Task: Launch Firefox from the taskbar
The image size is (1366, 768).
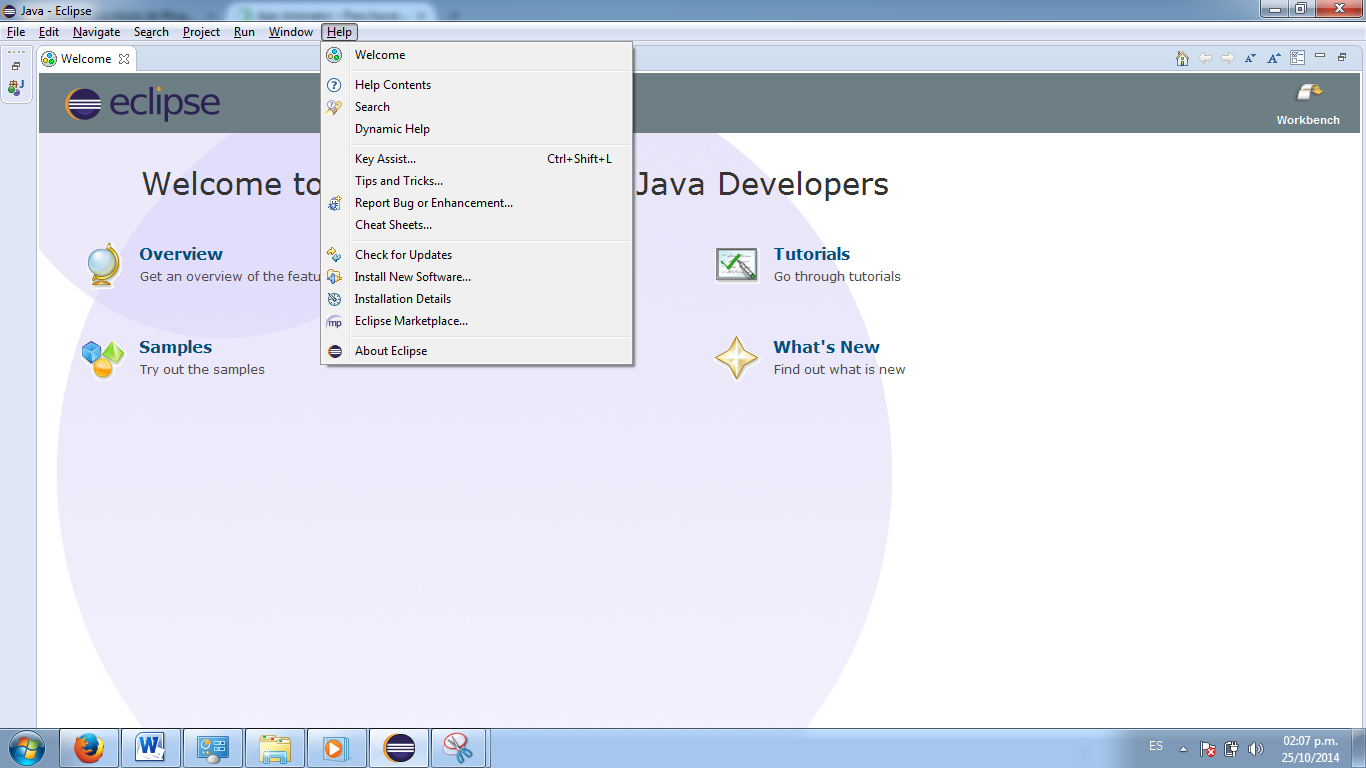Action: point(89,748)
